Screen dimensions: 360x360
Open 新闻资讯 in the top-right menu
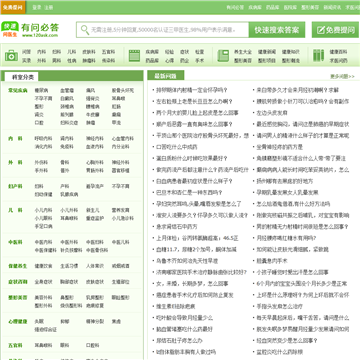pos(332,7)
